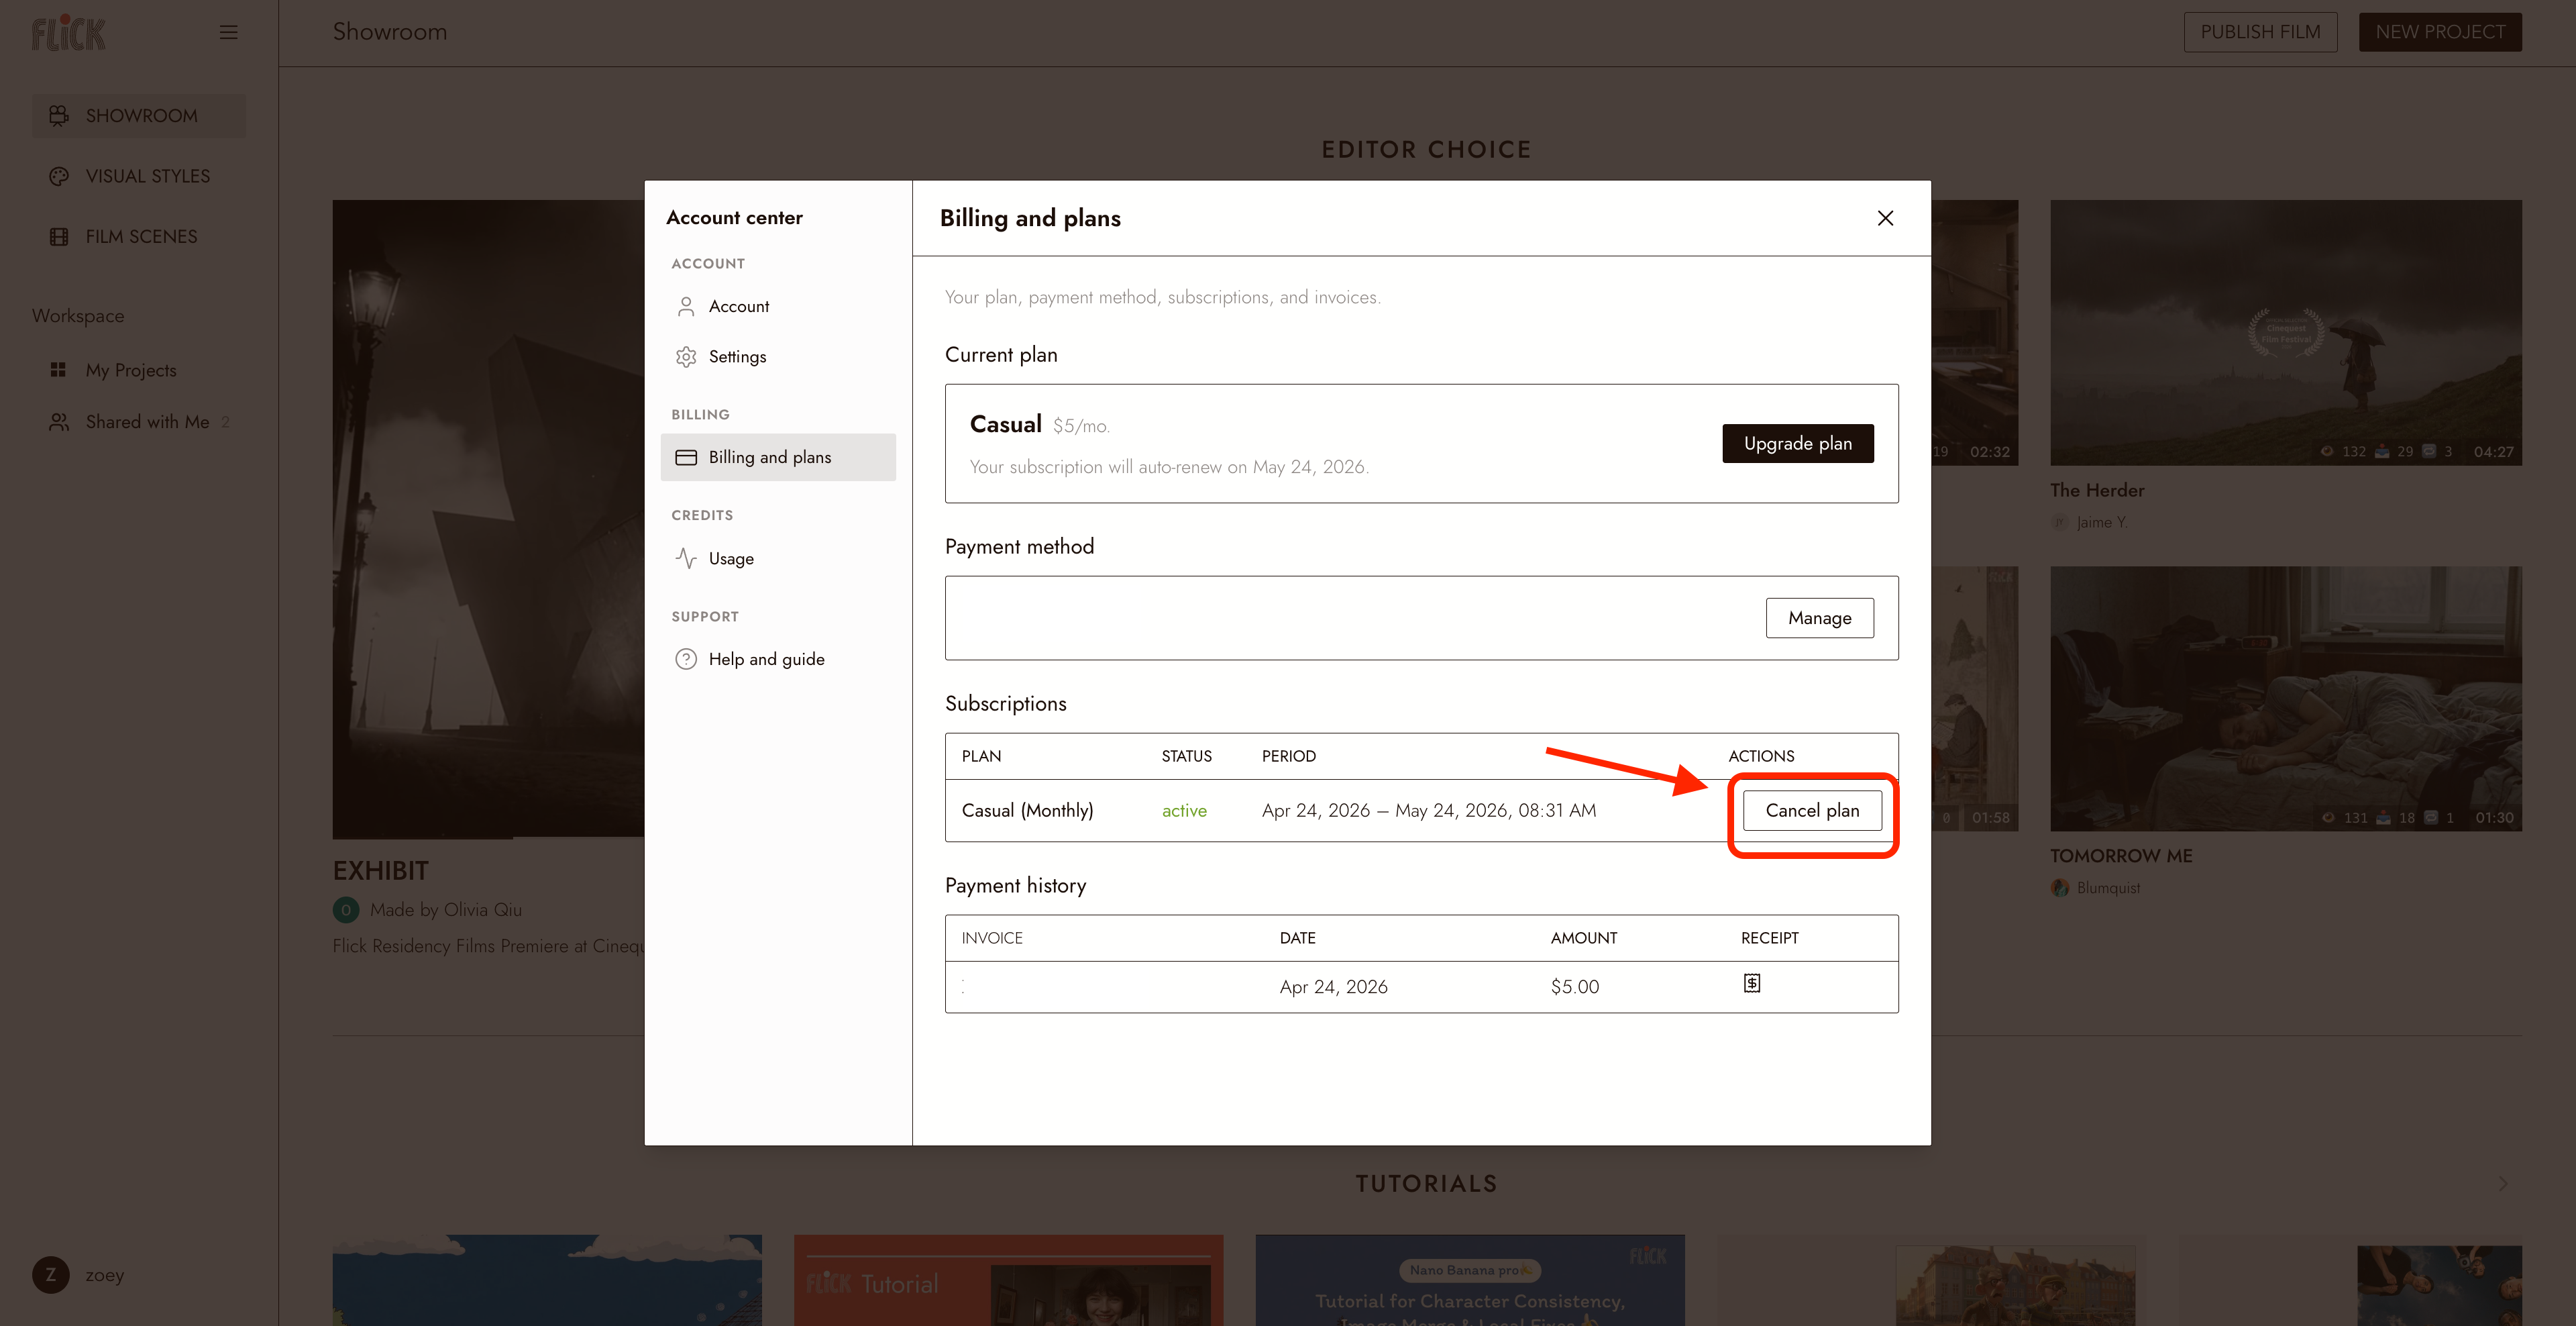This screenshot has height=1326, width=2576.
Task: Click the Showroom sidebar icon
Action: tap(59, 116)
